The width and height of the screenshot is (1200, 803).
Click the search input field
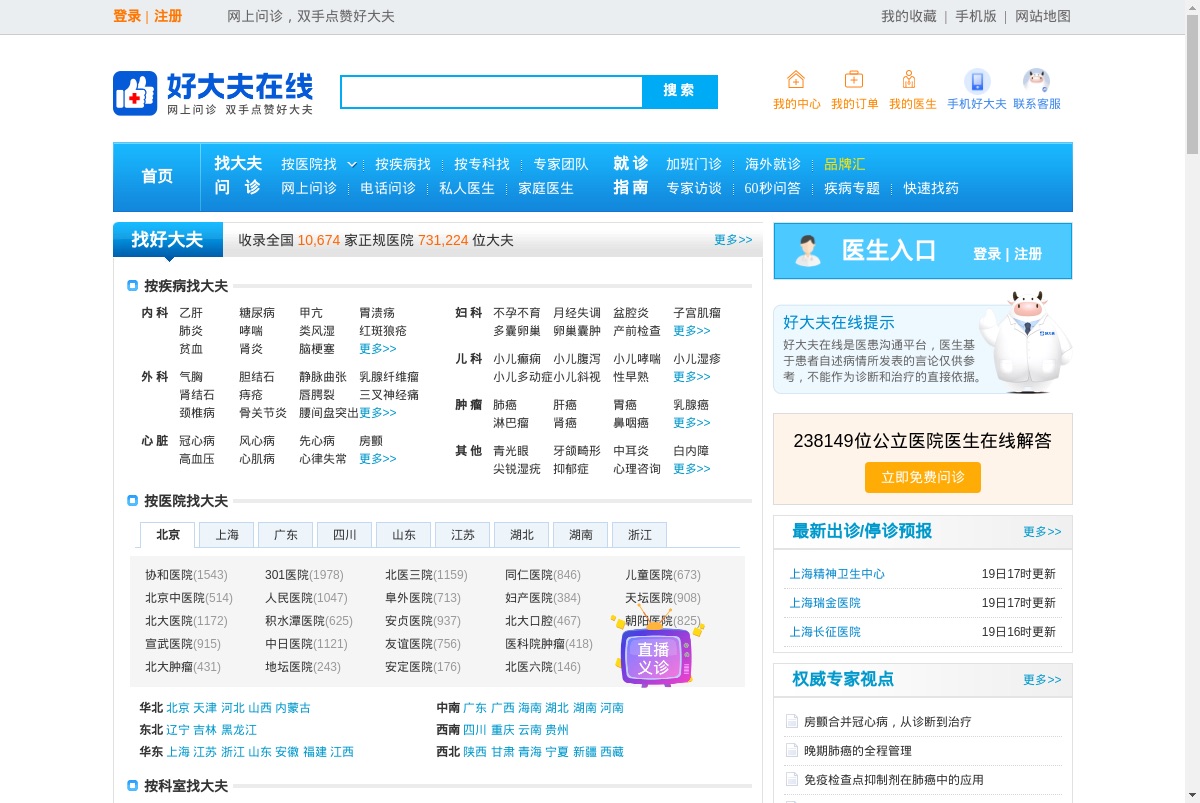[x=491, y=92]
